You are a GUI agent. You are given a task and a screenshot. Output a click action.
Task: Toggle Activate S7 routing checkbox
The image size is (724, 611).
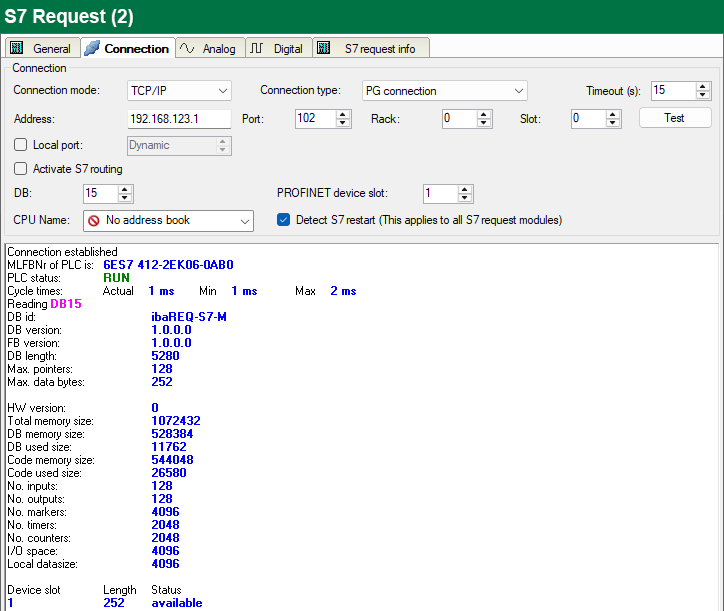[21, 169]
